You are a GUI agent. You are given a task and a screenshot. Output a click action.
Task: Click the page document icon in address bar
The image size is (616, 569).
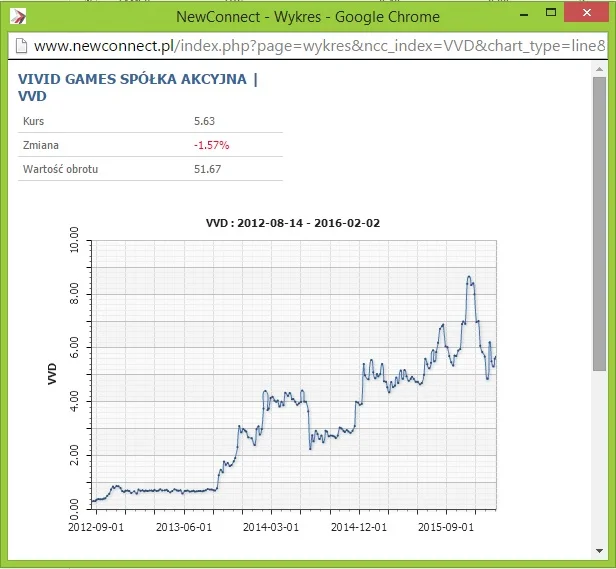tap(21, 46)
